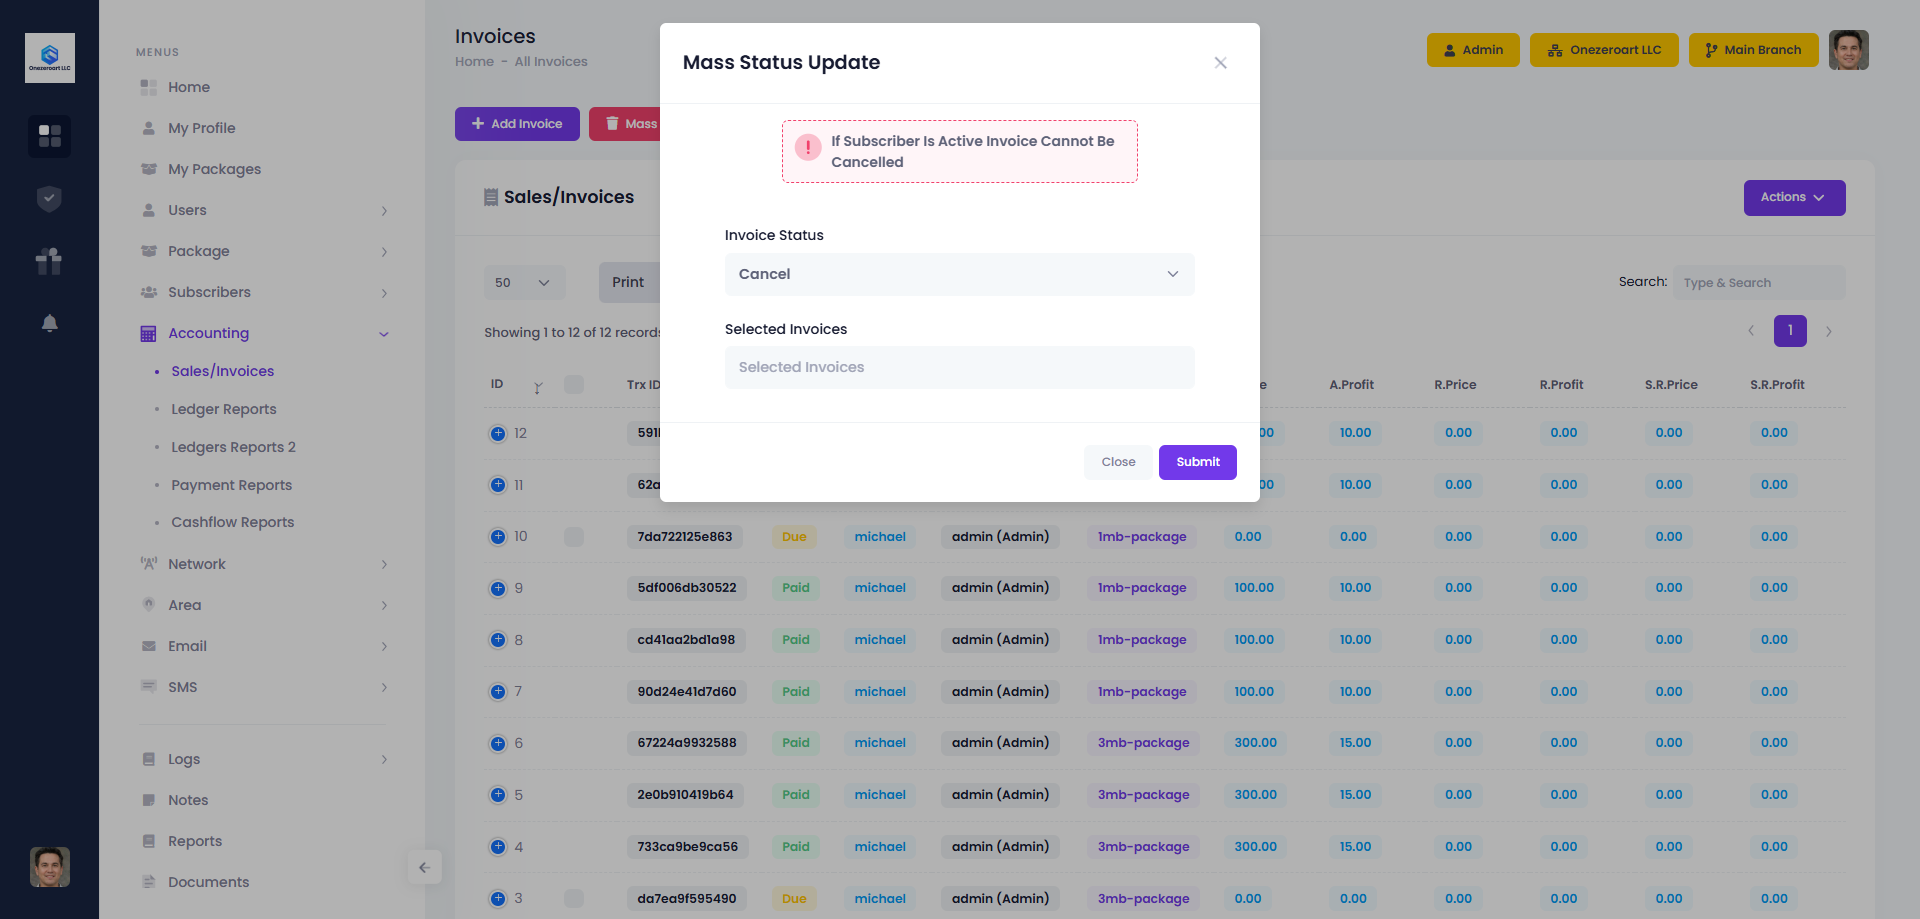Image resolution: width=1920 pixels, height=919 pixels.
Task: Toggle the select-all checkbox in table header
Action: point(574,385)
